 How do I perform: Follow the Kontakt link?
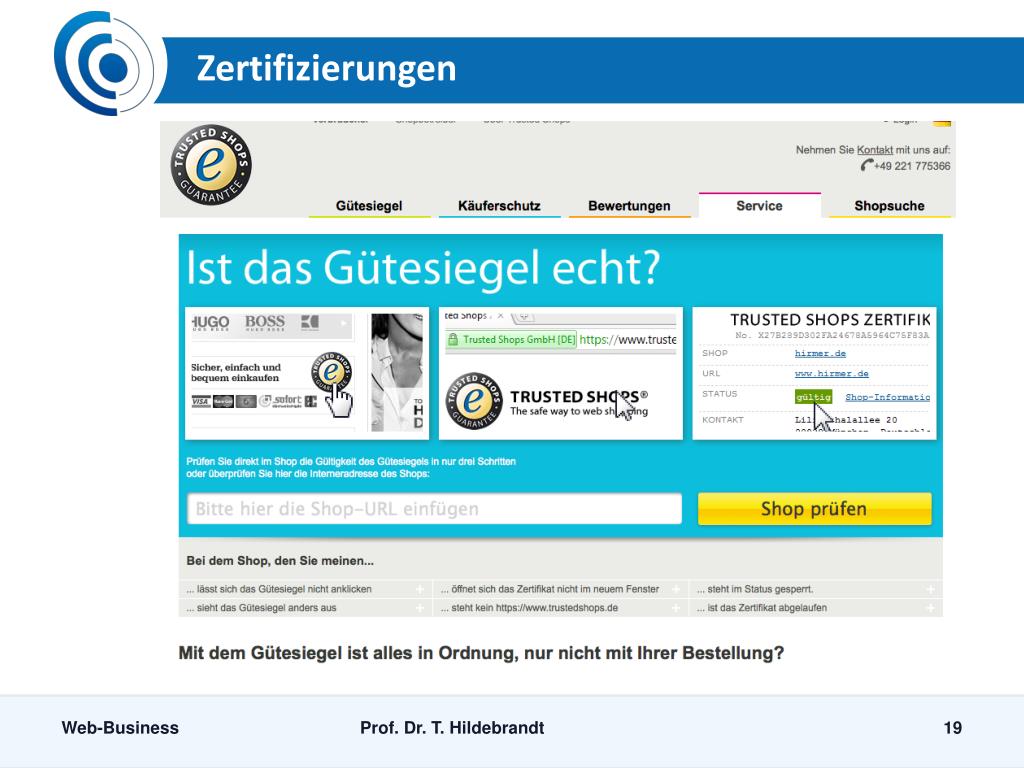(874, 150)
